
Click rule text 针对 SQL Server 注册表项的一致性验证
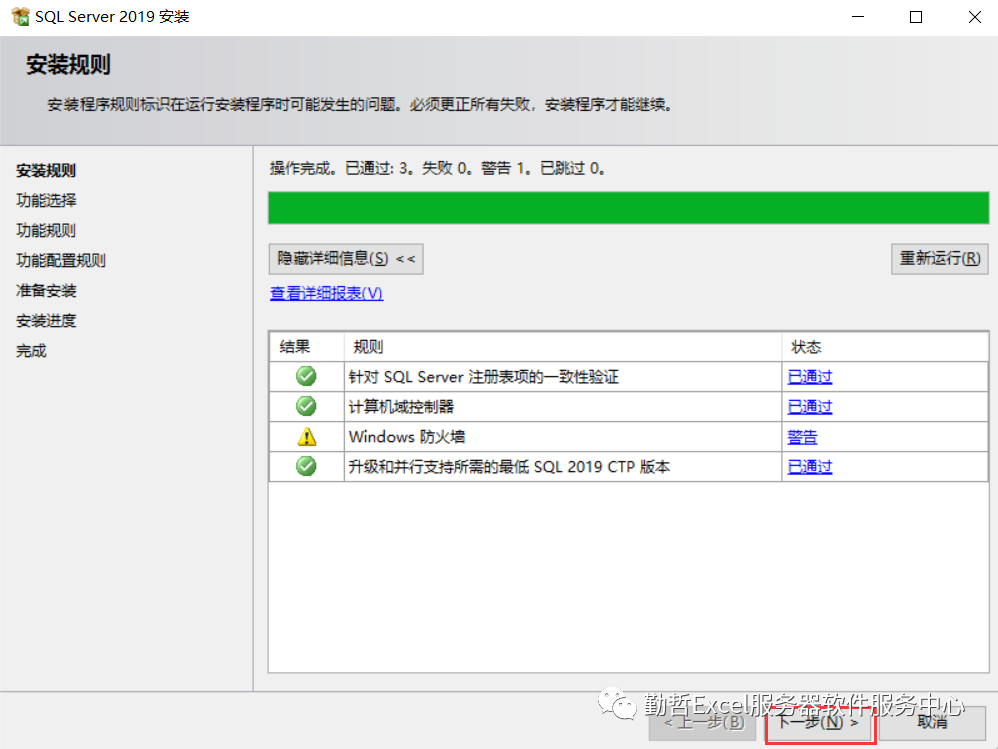[x=484, y=377]
